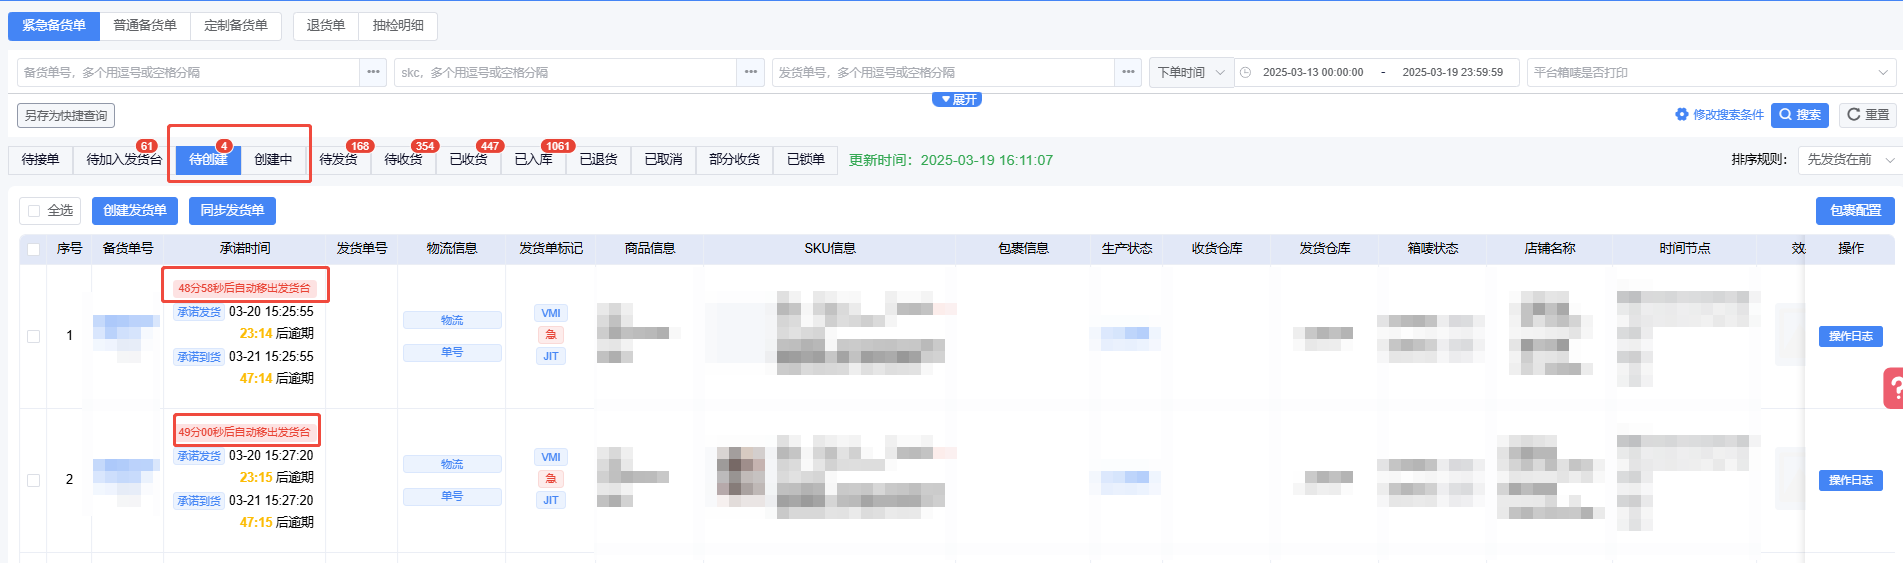Click the 发货单号 search input
Viewport: 1903px width, 563px height.
coord(943,72)
